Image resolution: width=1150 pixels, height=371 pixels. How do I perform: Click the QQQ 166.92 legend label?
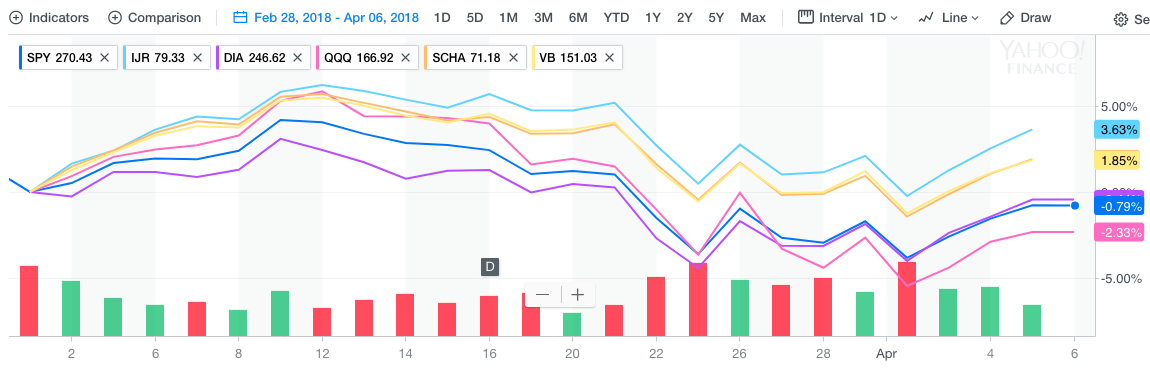359,57
